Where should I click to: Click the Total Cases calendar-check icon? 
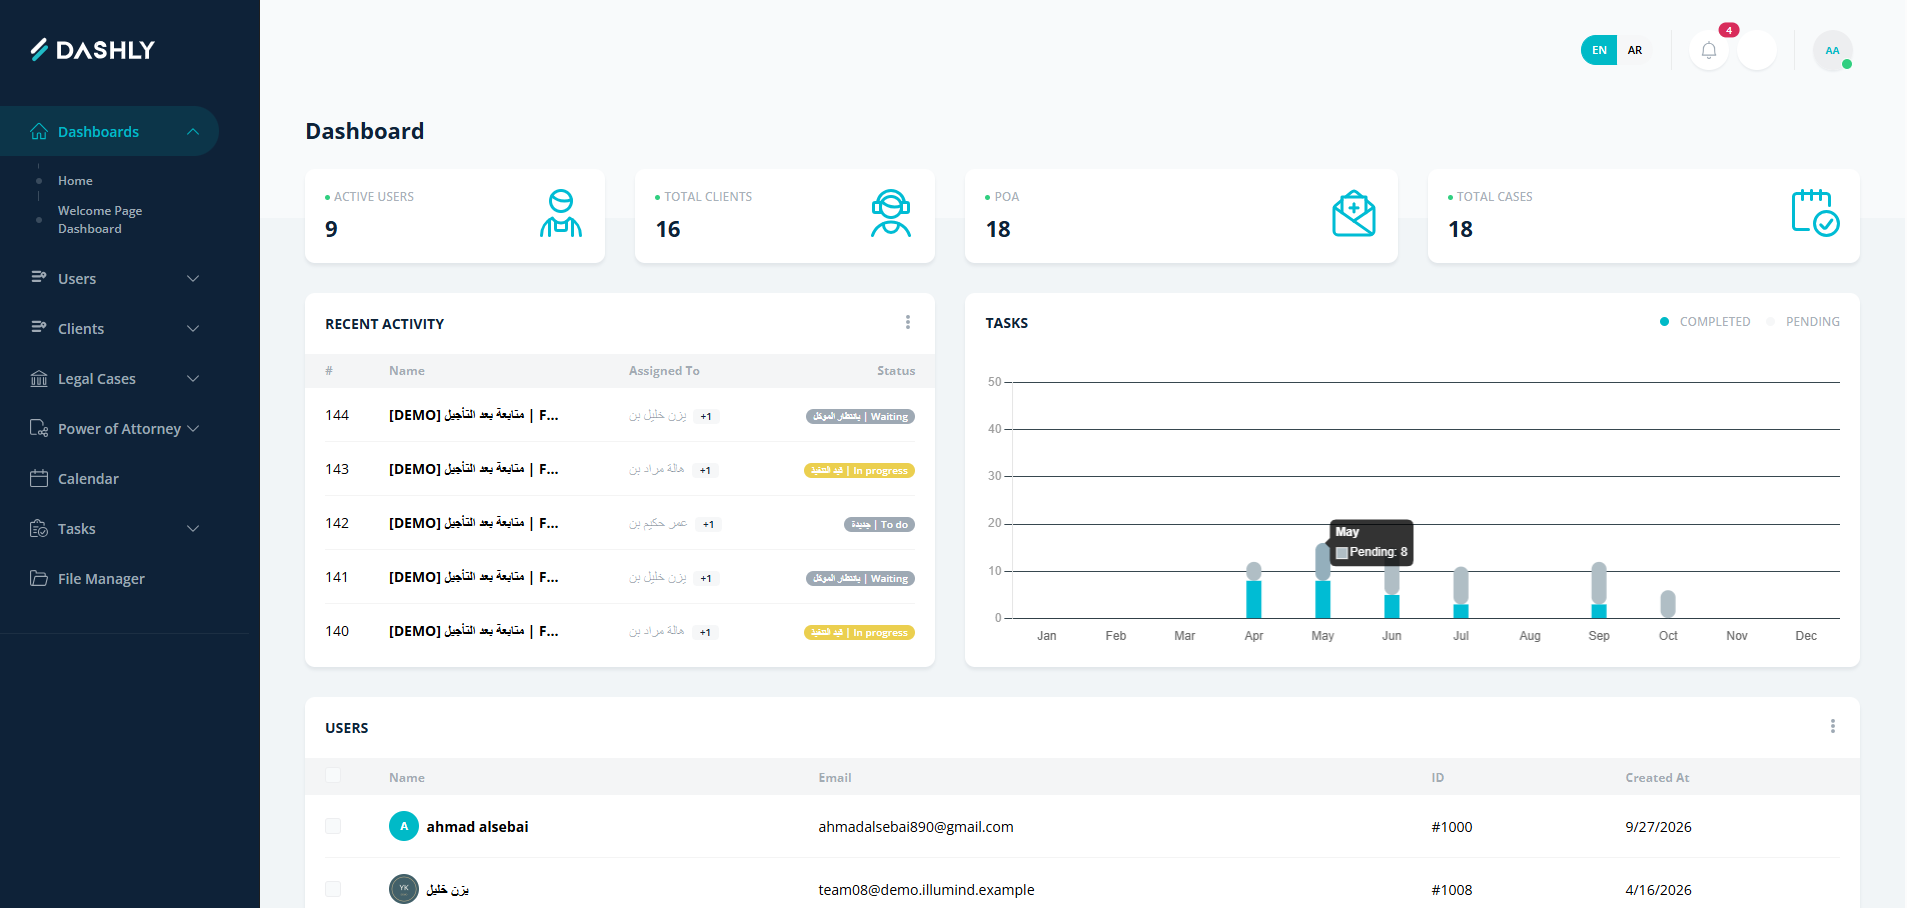point(1815,212)
